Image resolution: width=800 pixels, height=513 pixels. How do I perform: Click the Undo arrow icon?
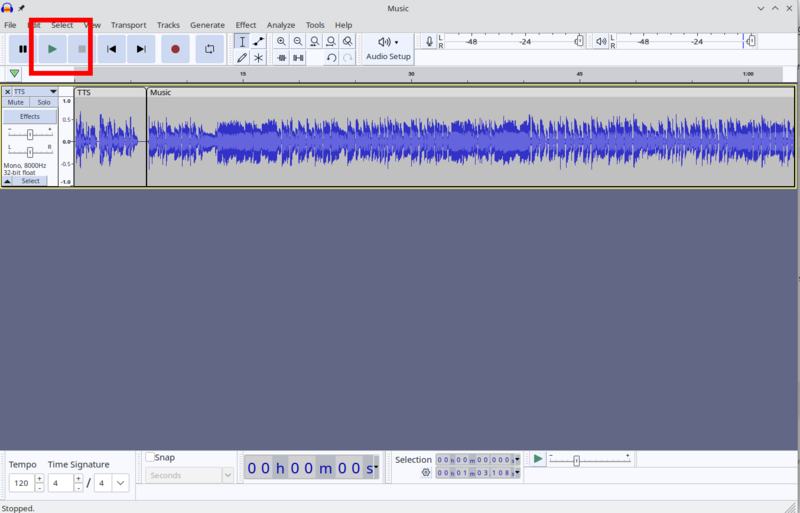point(331,58)
